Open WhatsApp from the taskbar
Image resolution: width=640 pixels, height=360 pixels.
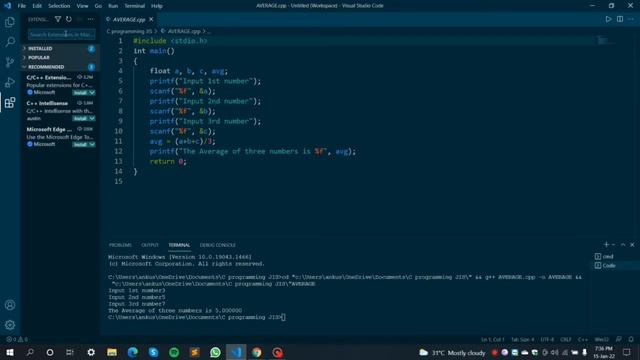(215, 352)
